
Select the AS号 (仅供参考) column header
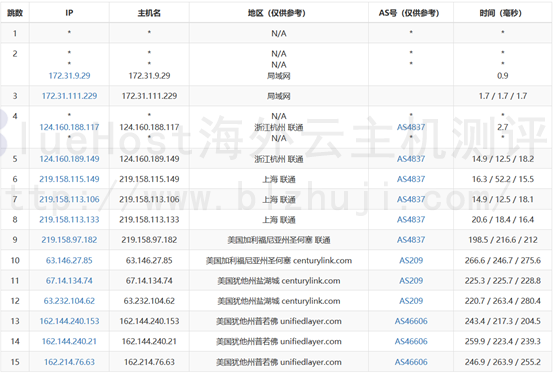pos(411,13)
